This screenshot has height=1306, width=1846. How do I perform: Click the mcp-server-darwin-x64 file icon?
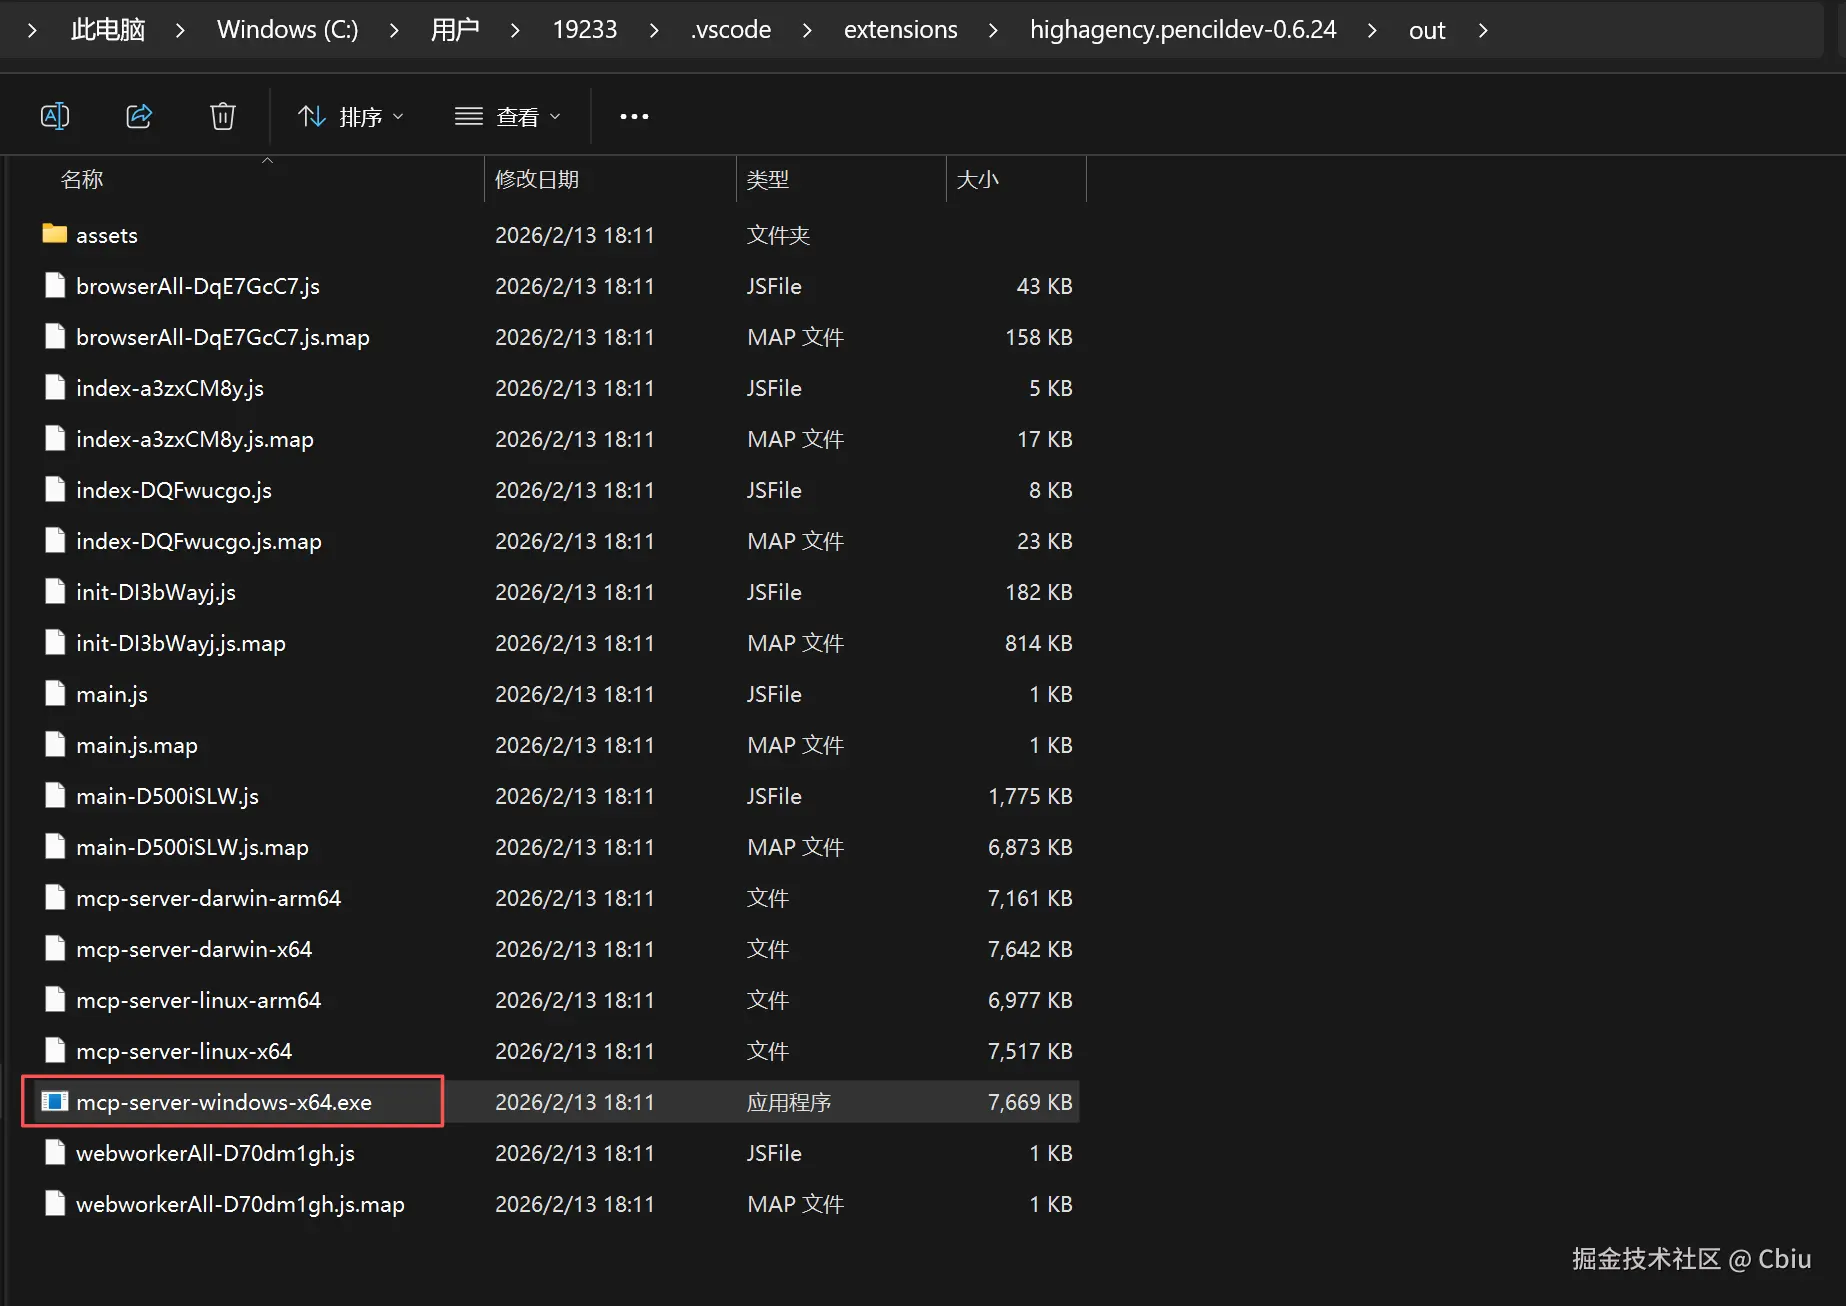(55, 948)
